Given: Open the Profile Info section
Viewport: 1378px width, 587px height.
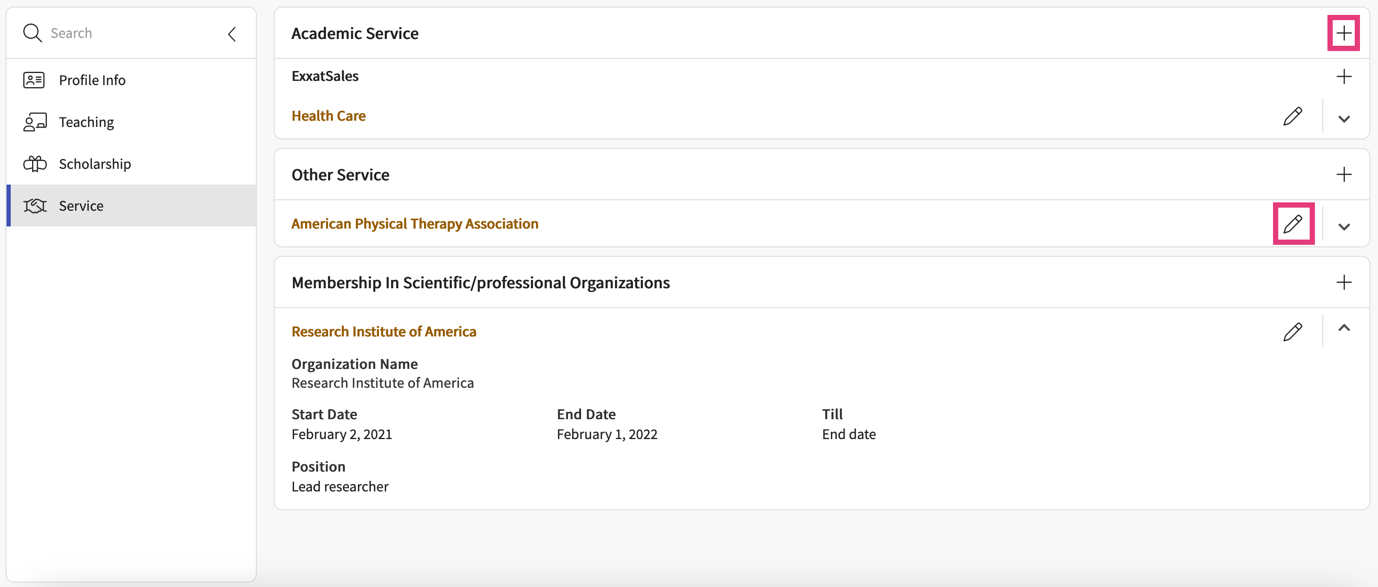Looking at the screenshot, I should [92, 80].
